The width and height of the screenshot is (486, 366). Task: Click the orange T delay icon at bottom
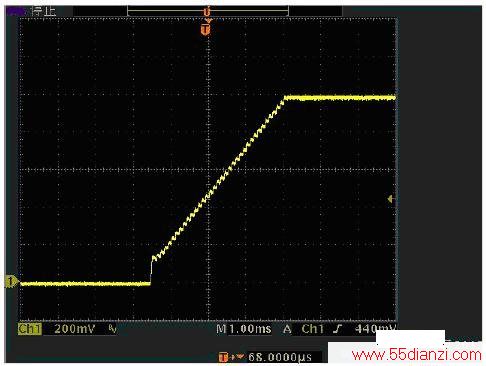click(x=223, y=357)
